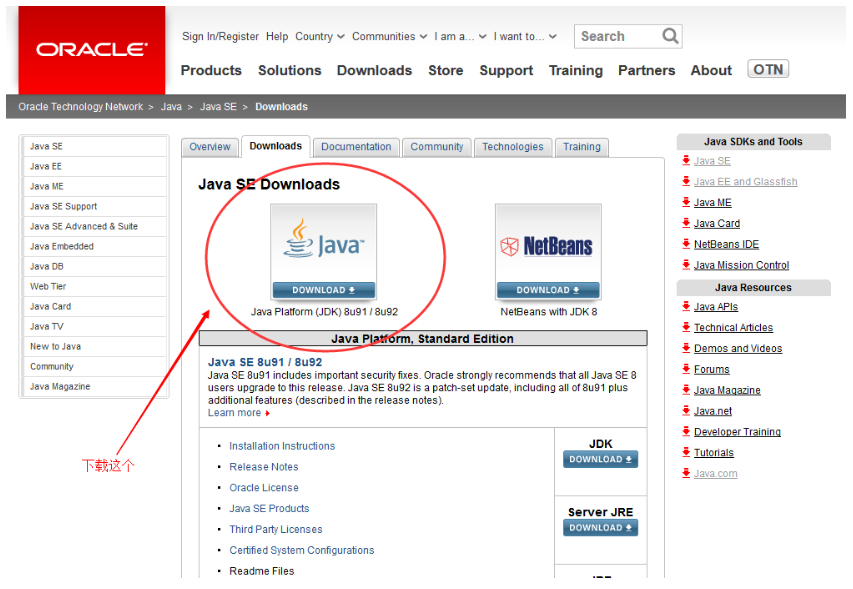The image size is (853, 589).
Task: Click Download button under Java logo
Action: pyautogui.click(x=324, y=290)
